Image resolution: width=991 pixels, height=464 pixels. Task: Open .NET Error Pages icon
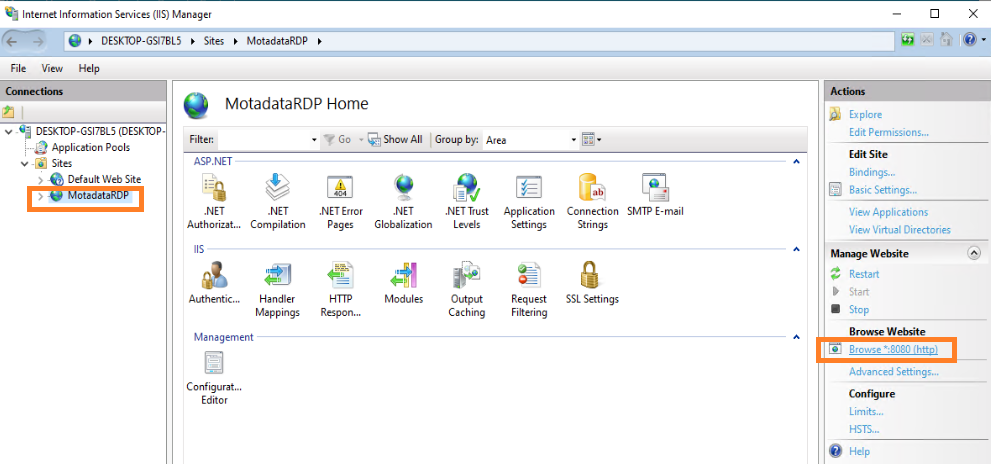point(340,186)
